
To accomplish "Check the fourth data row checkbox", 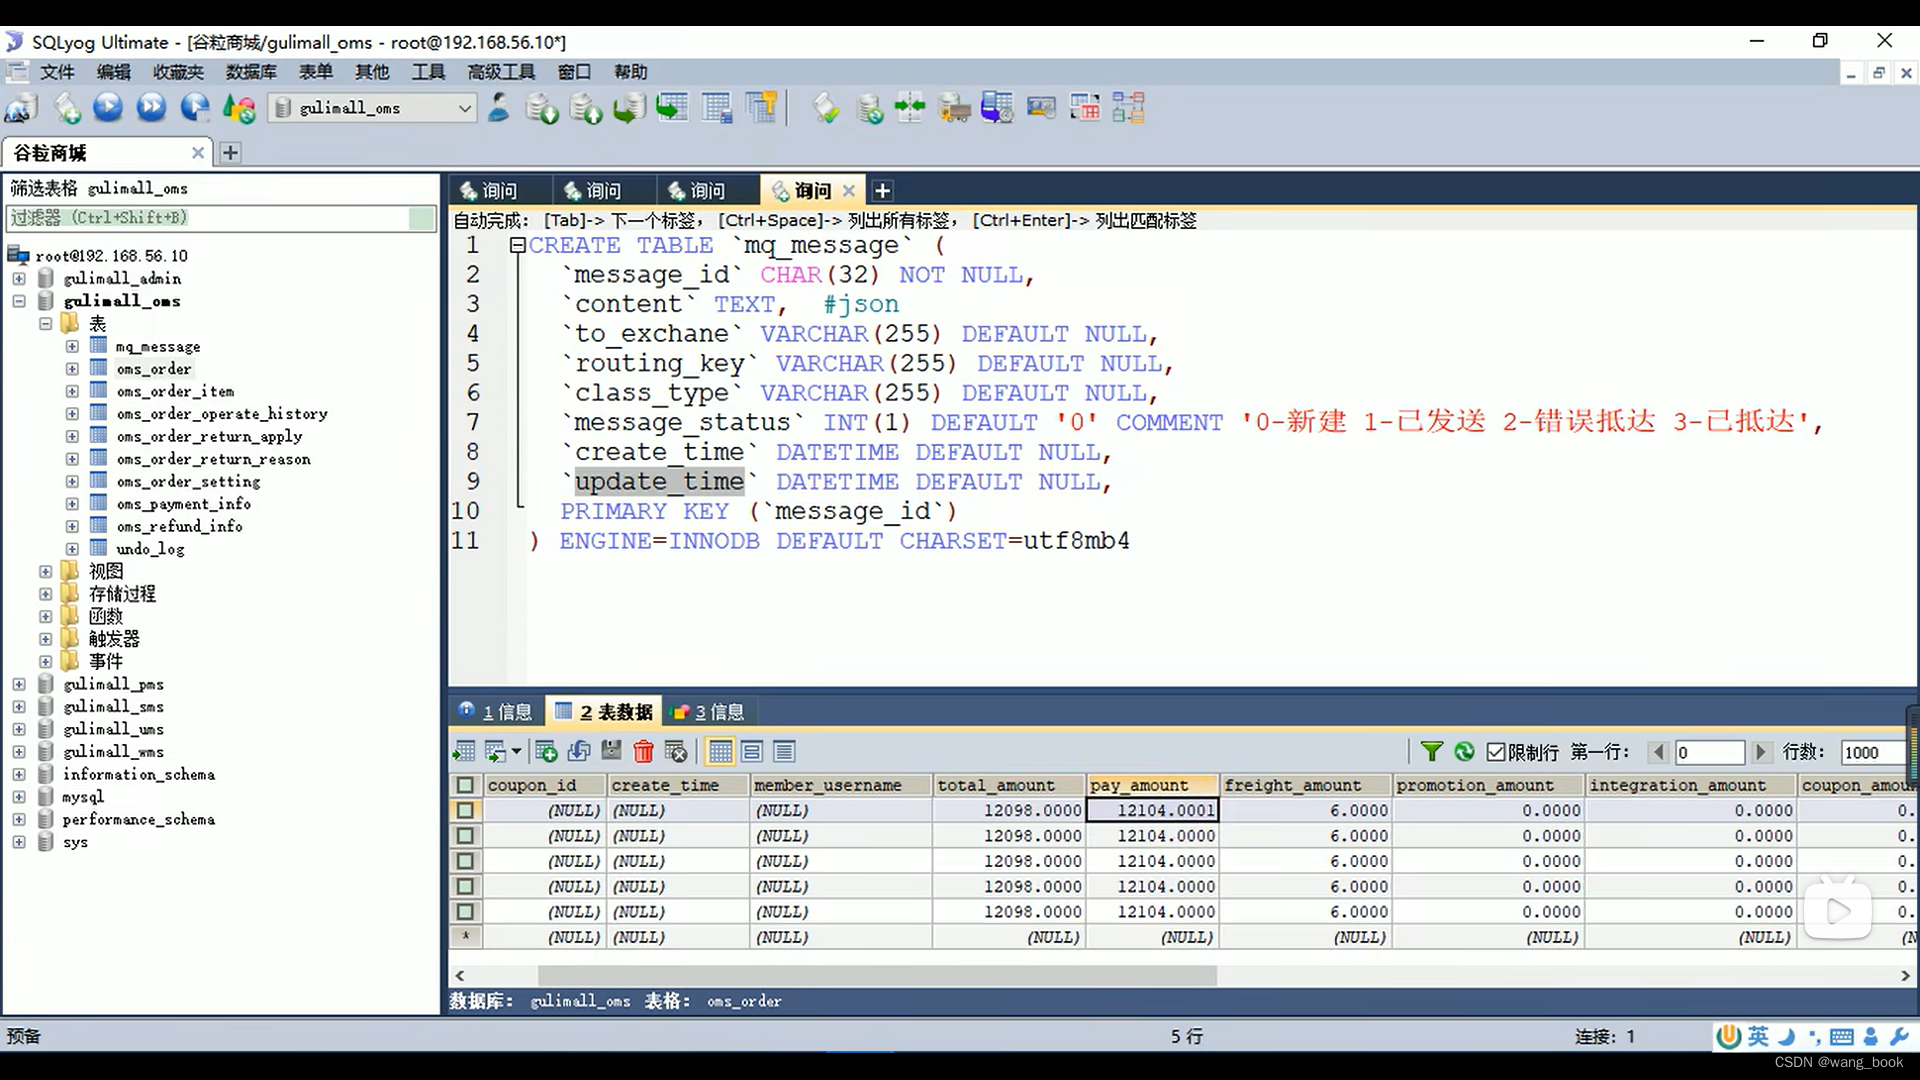I will pos(465,886).
